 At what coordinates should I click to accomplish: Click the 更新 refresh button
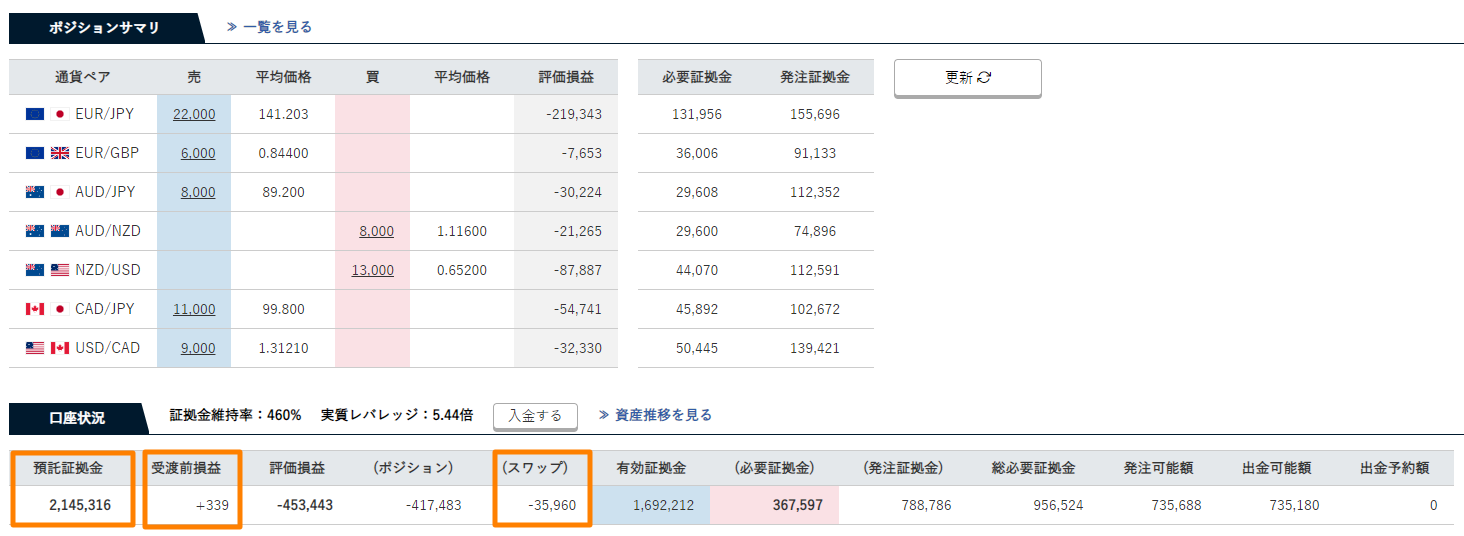(x=967, y=78)
